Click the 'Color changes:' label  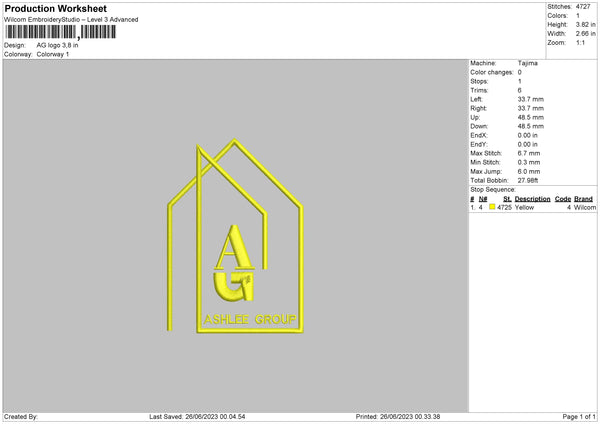(492, 72)
